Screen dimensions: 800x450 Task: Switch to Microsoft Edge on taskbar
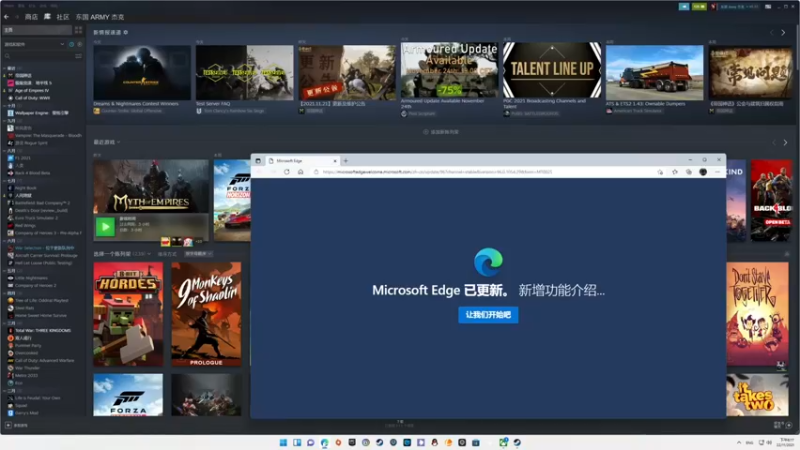(324, 442)
